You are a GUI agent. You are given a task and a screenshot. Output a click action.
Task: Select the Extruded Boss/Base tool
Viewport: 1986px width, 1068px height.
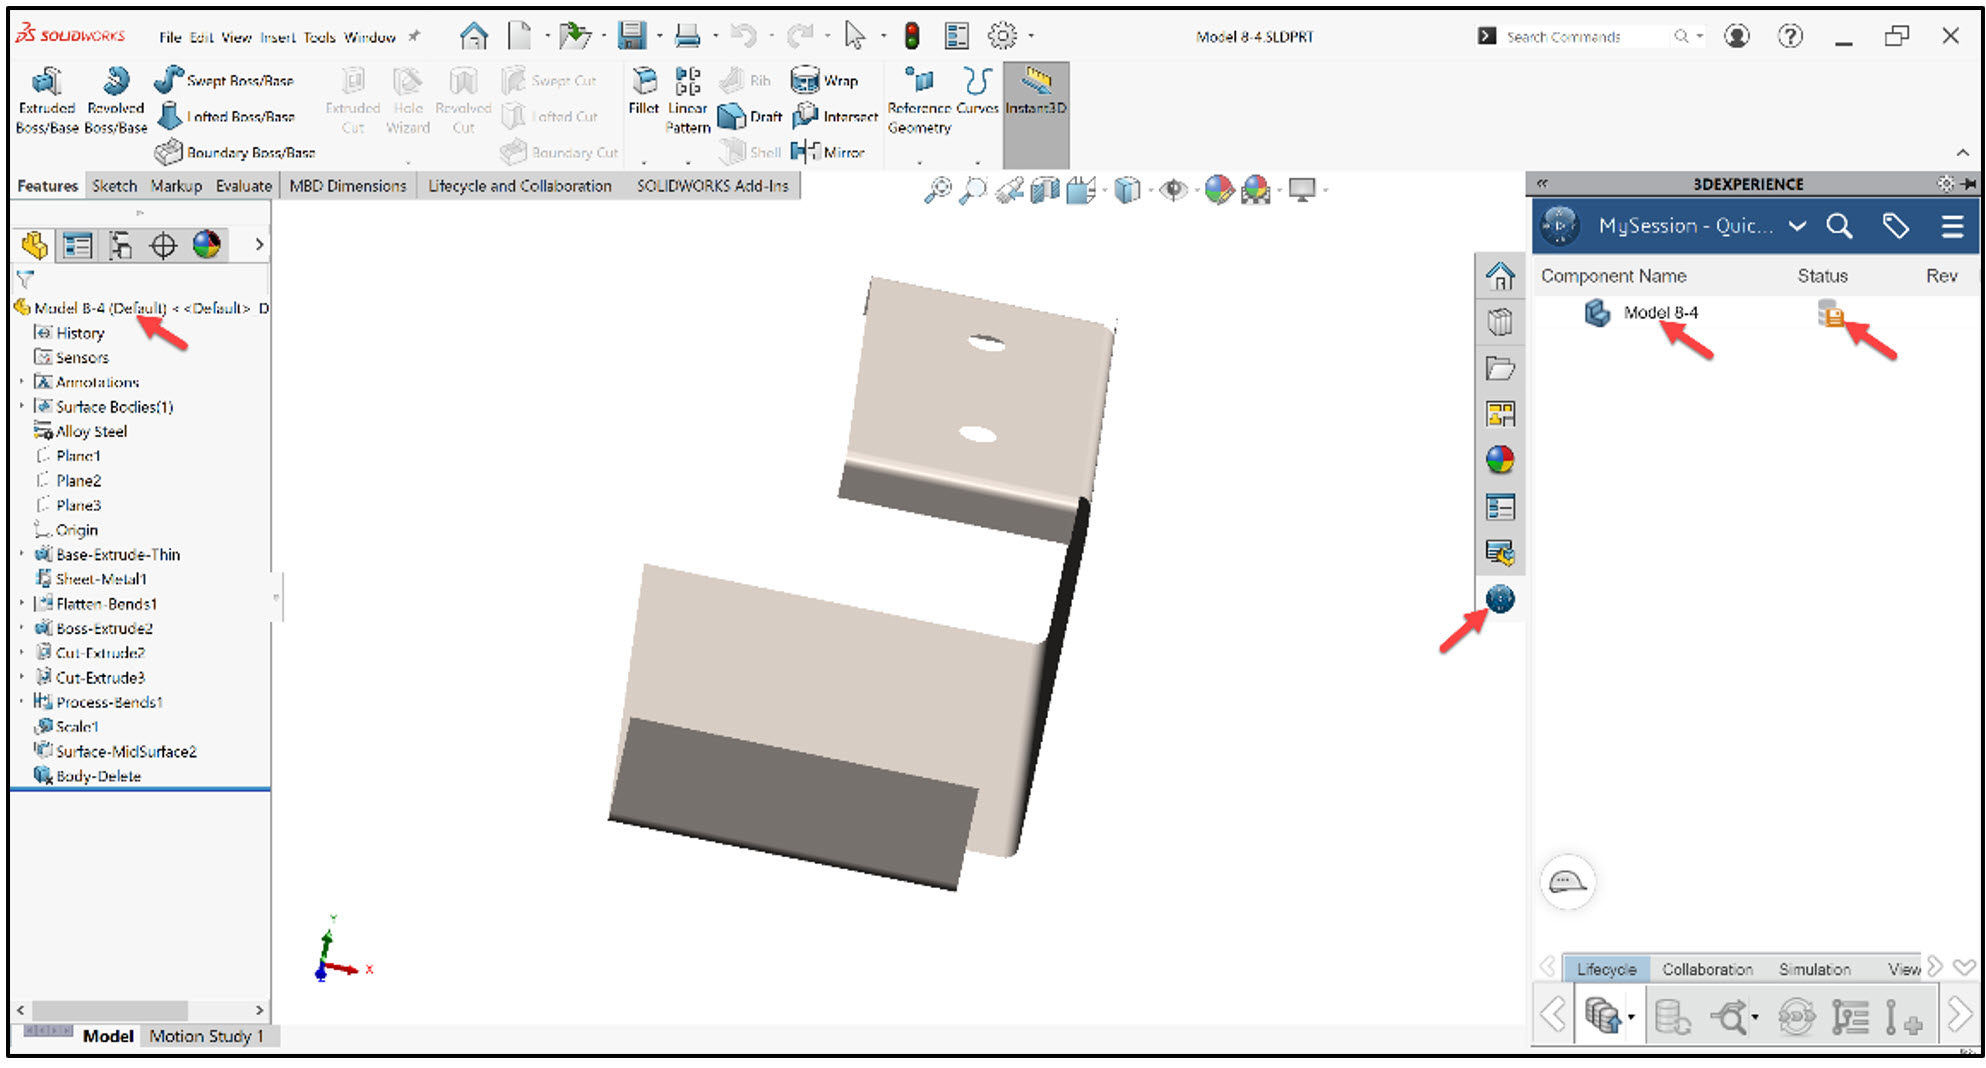46,100
